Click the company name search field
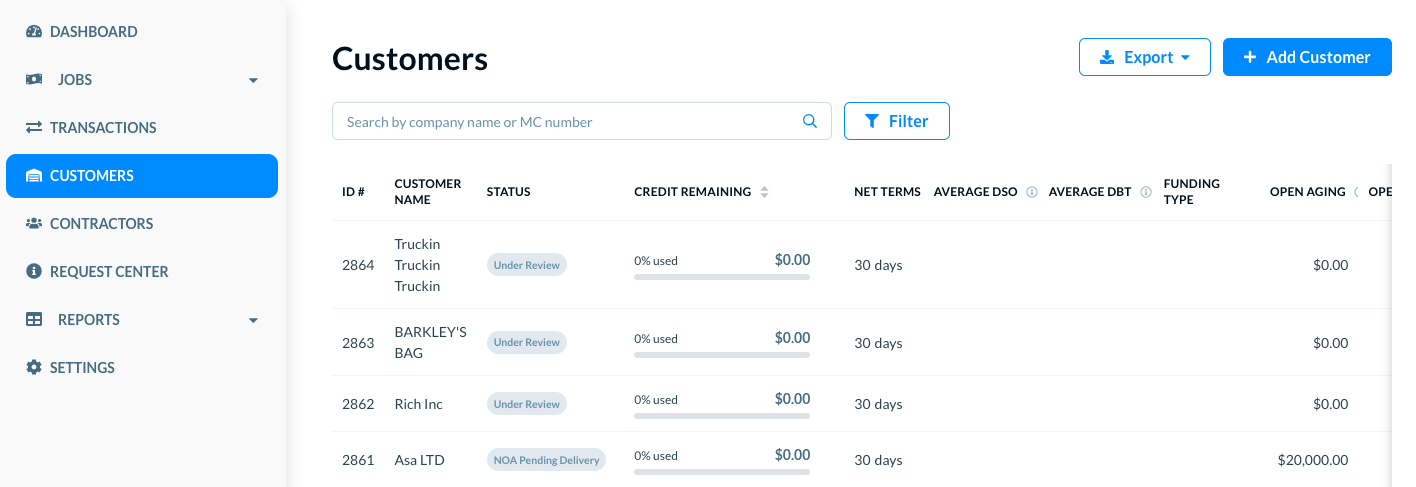The image size is (1416, 487). 565,122
